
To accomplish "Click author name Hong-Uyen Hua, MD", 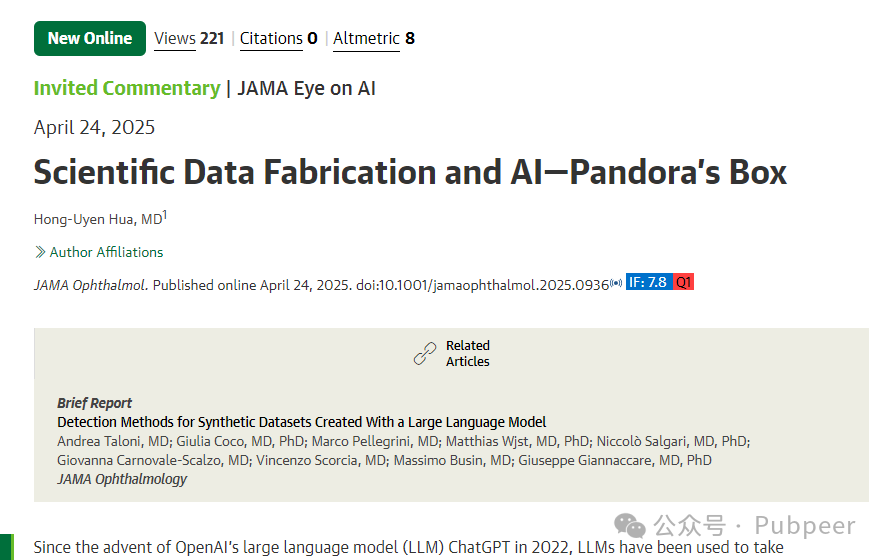I will 98,219.
